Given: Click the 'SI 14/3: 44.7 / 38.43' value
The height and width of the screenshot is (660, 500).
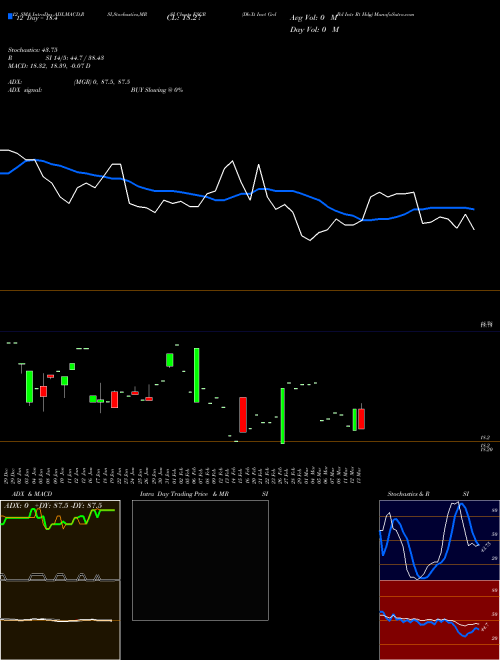Looking at the screenshot, I should (x=75, y=58).
